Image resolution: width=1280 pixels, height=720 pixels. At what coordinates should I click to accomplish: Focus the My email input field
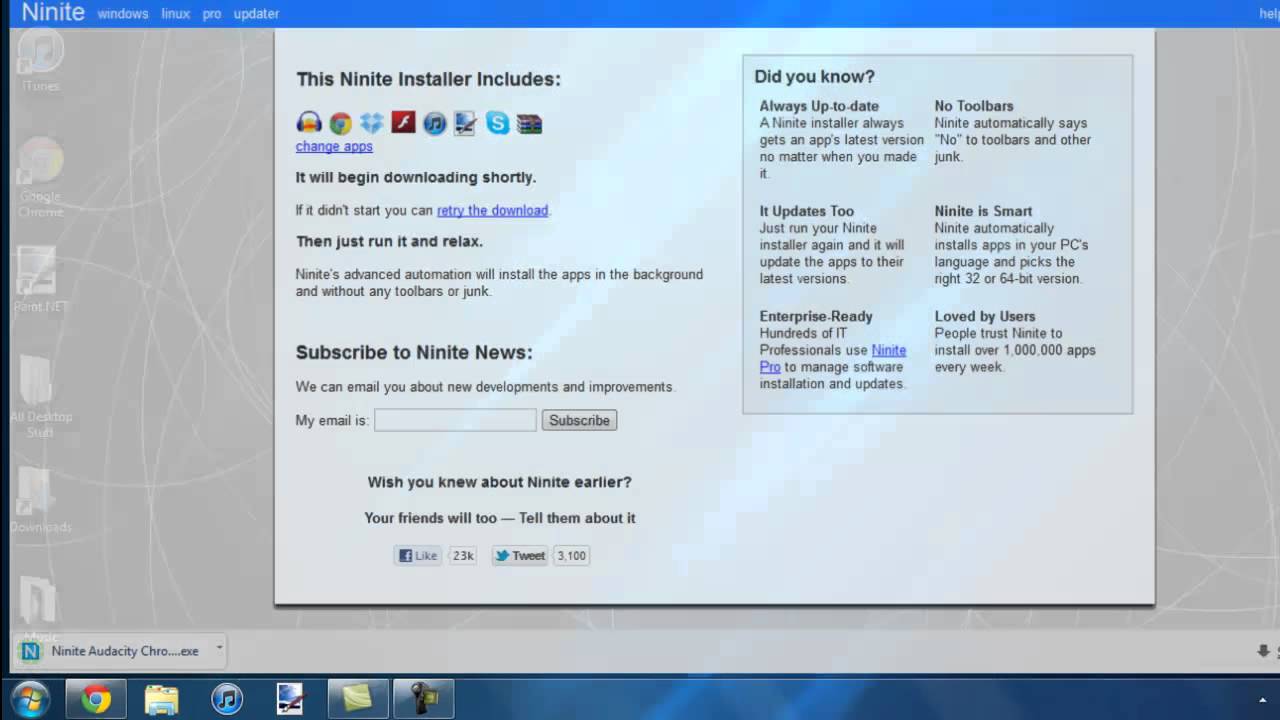point(455,420)
